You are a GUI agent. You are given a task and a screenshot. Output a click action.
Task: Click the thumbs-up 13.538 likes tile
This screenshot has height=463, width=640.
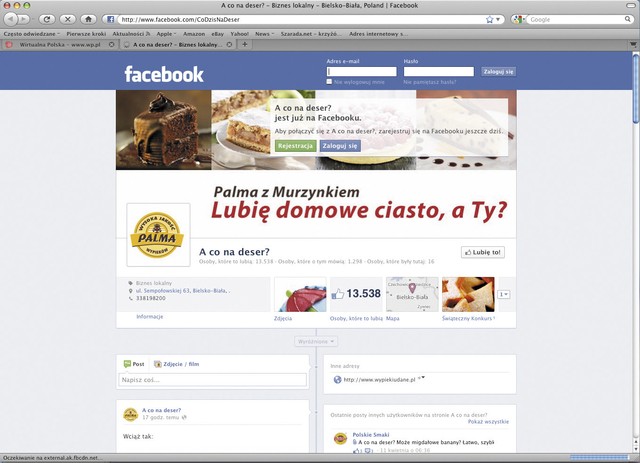pyautogui.click(x=356, y=294)
